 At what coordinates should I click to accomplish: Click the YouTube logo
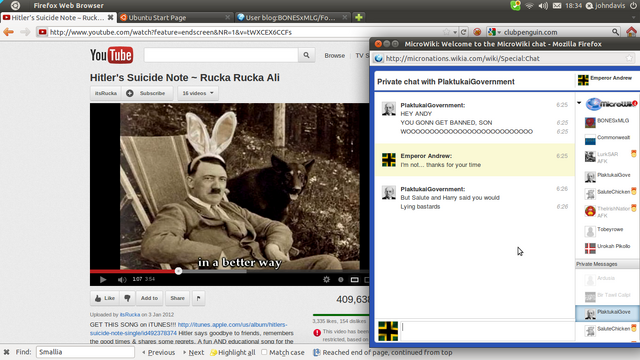point(111,55)
